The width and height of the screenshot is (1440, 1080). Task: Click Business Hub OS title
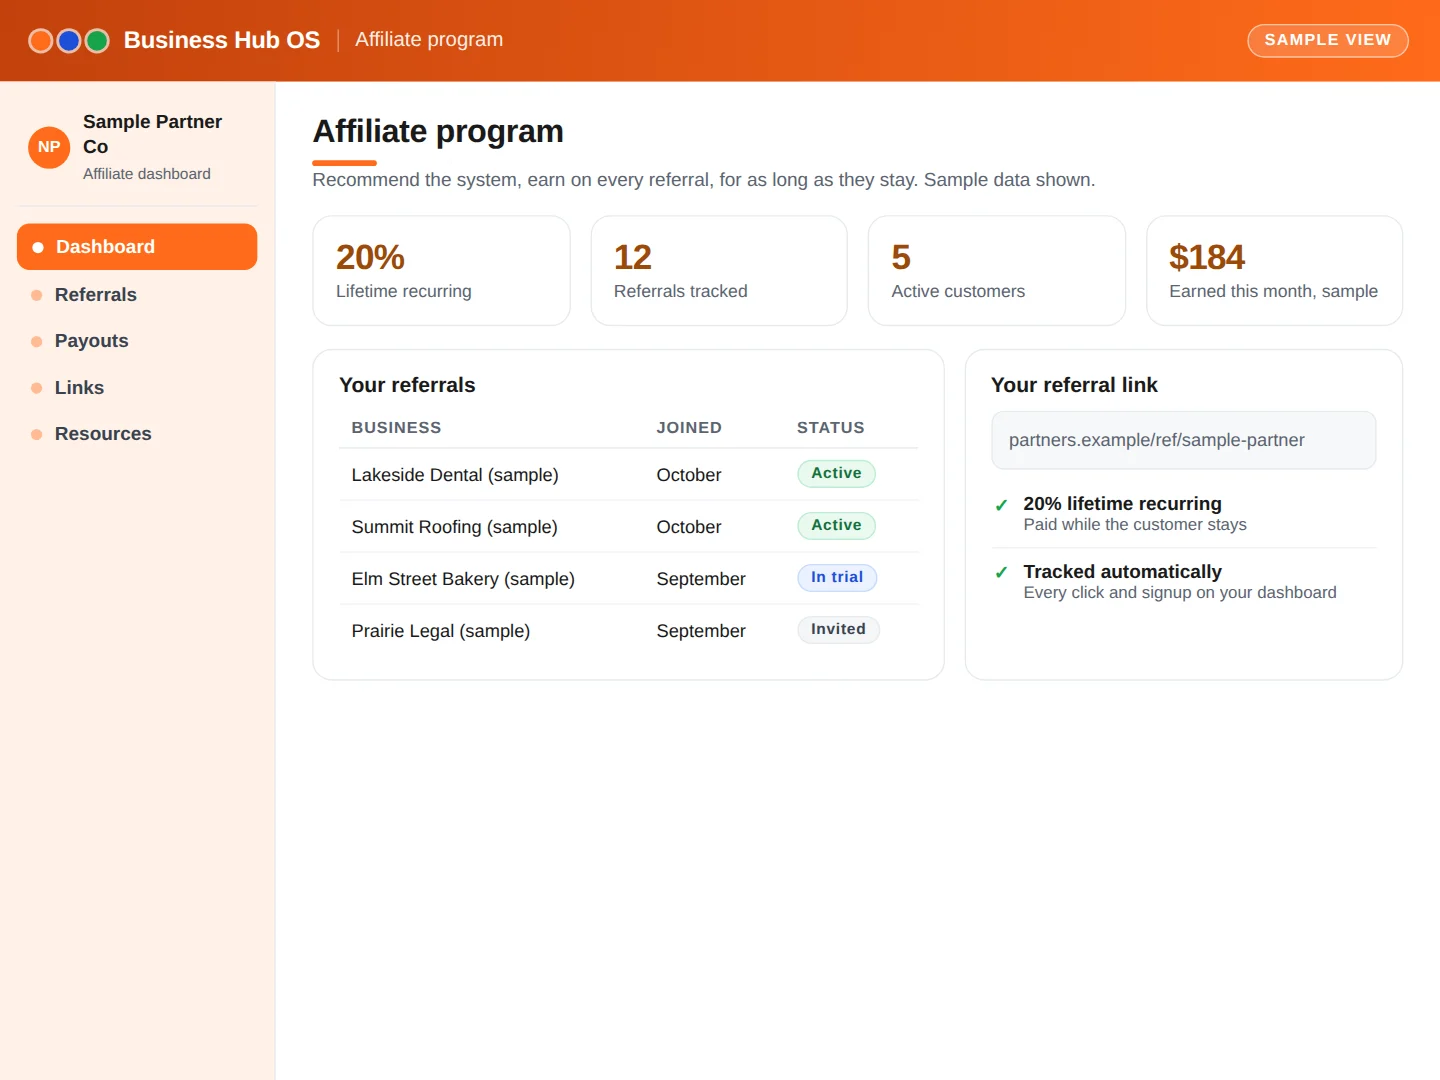[222, 40]
